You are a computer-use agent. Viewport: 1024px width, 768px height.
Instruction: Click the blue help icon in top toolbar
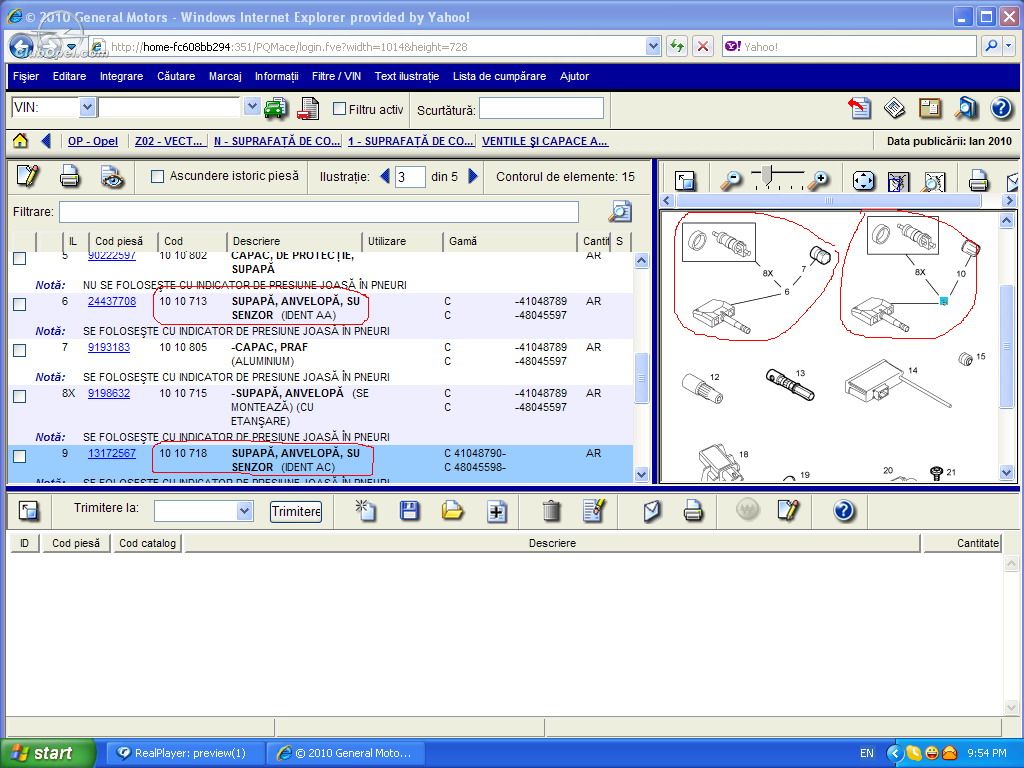(1001, 108)
